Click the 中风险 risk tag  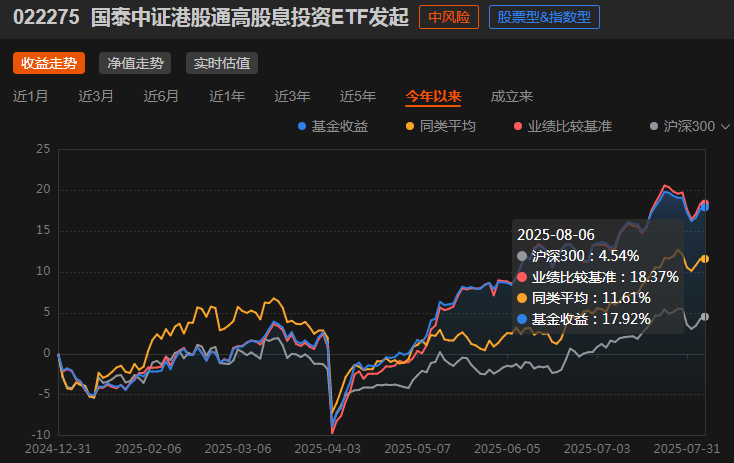click(x=449, y=17)
